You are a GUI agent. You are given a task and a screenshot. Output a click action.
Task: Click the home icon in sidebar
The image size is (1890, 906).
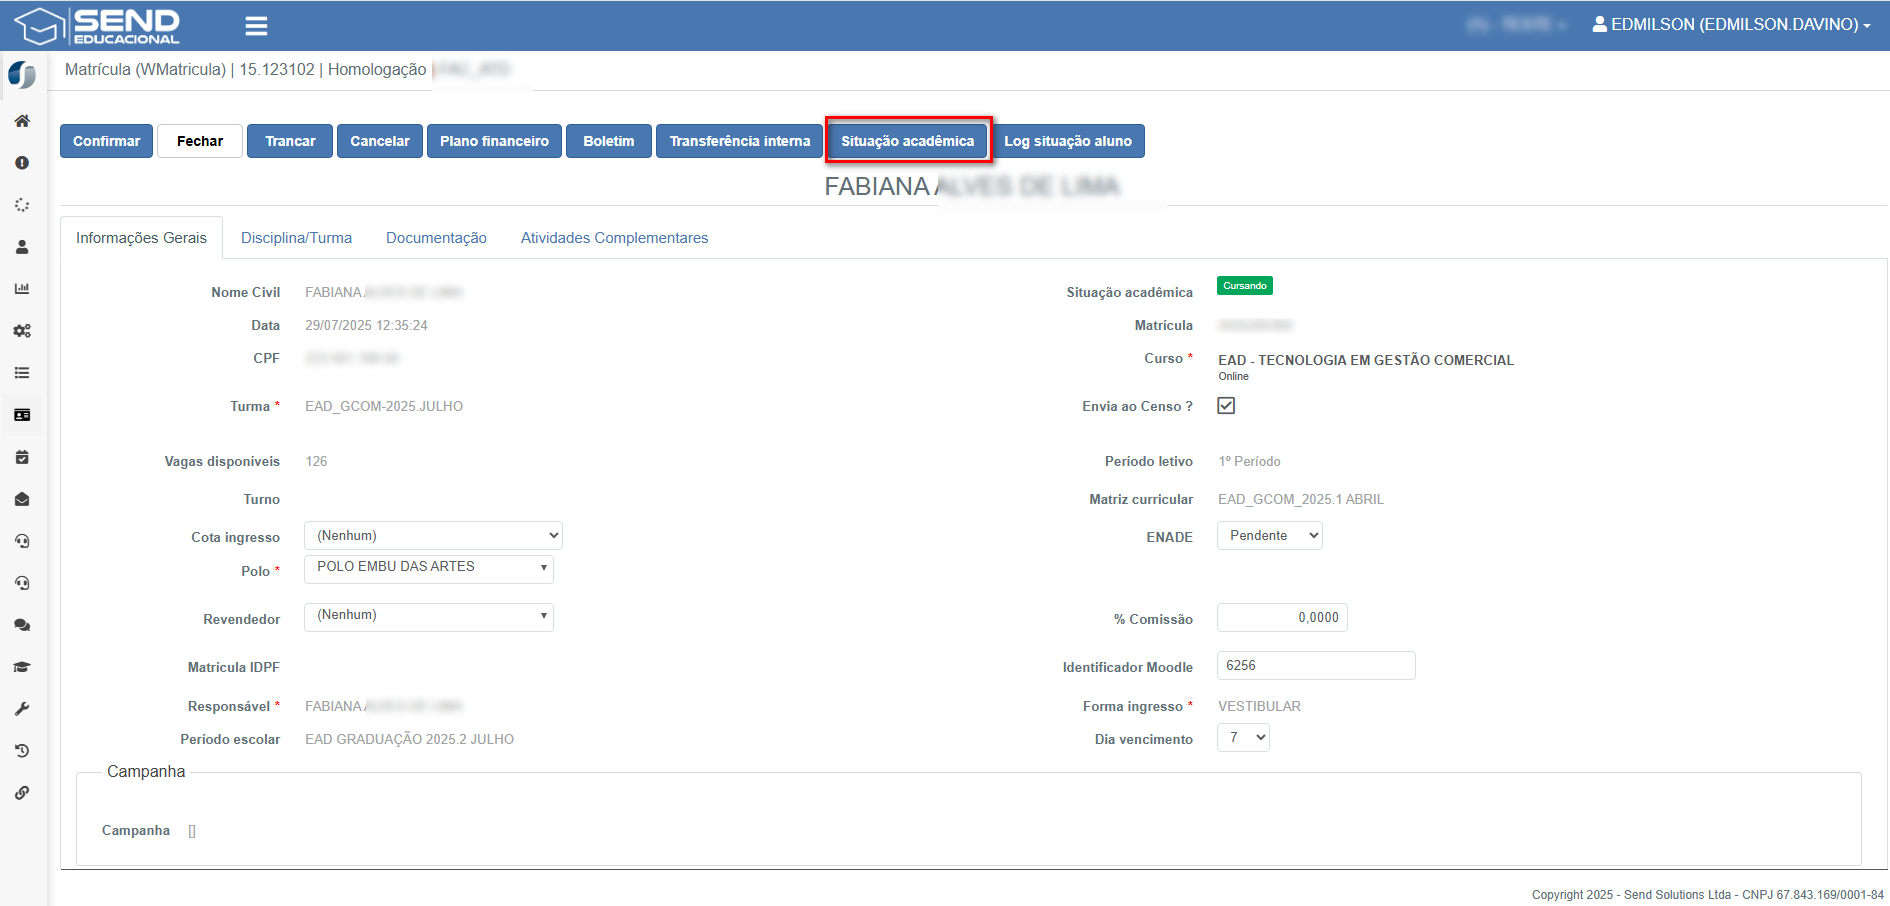coord(22,121)
